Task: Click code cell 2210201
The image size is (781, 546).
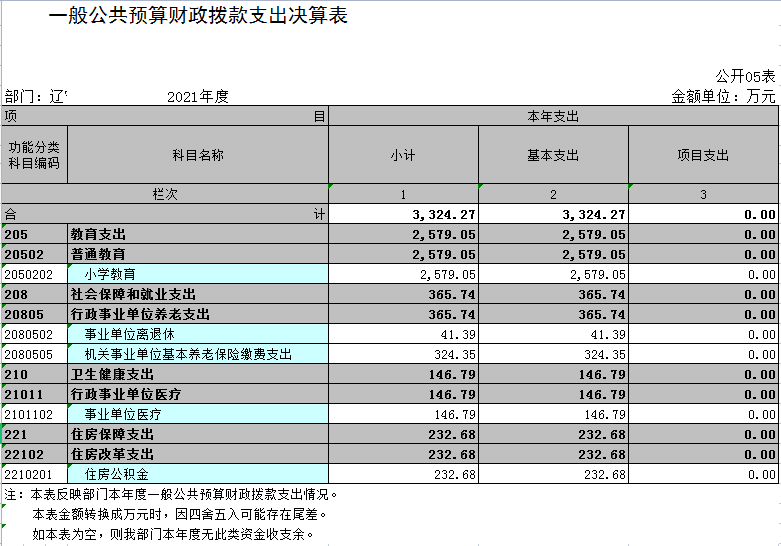Action: pos(34,473)
